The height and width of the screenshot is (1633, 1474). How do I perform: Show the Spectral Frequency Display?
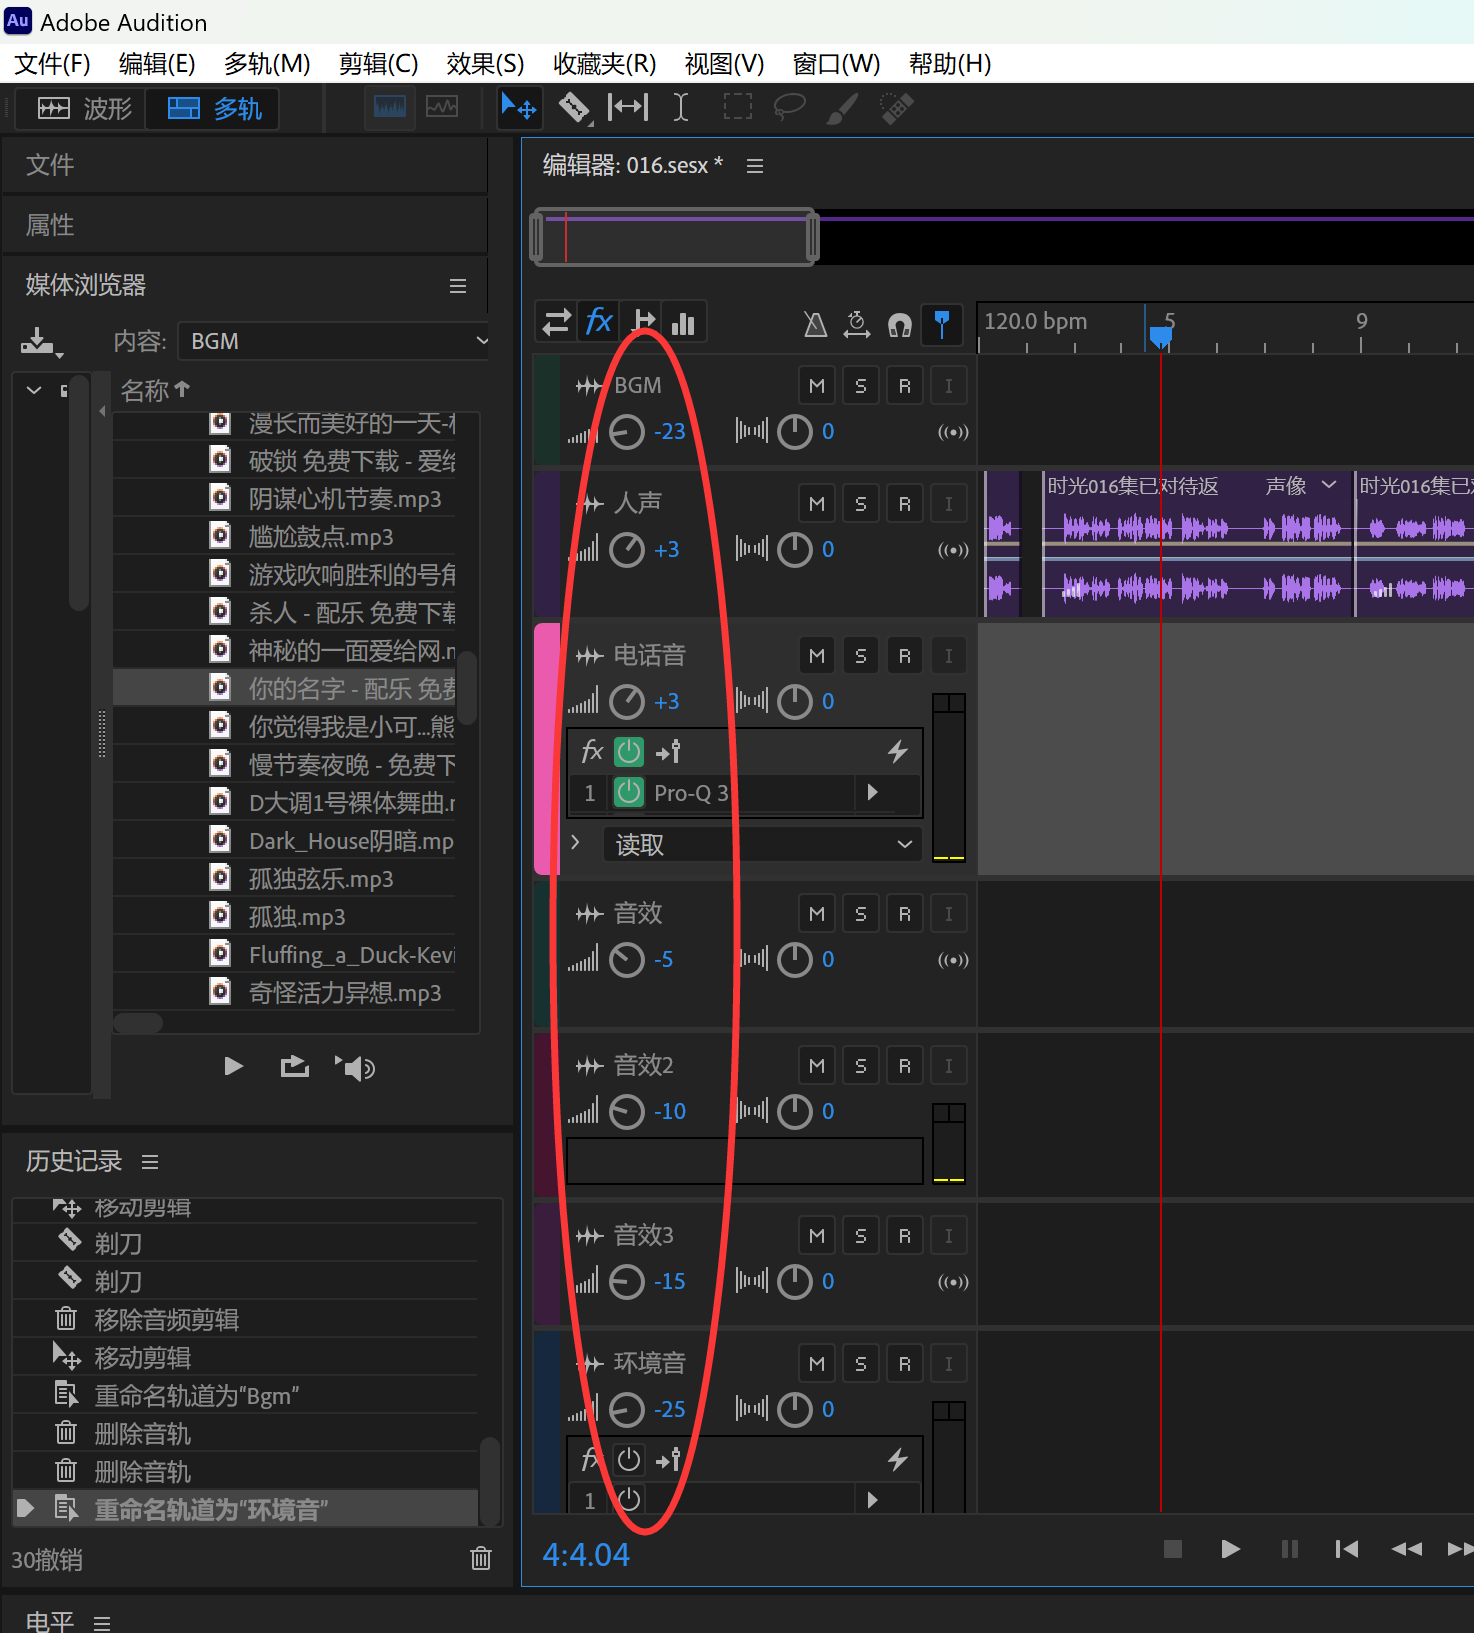click(389, 107)
